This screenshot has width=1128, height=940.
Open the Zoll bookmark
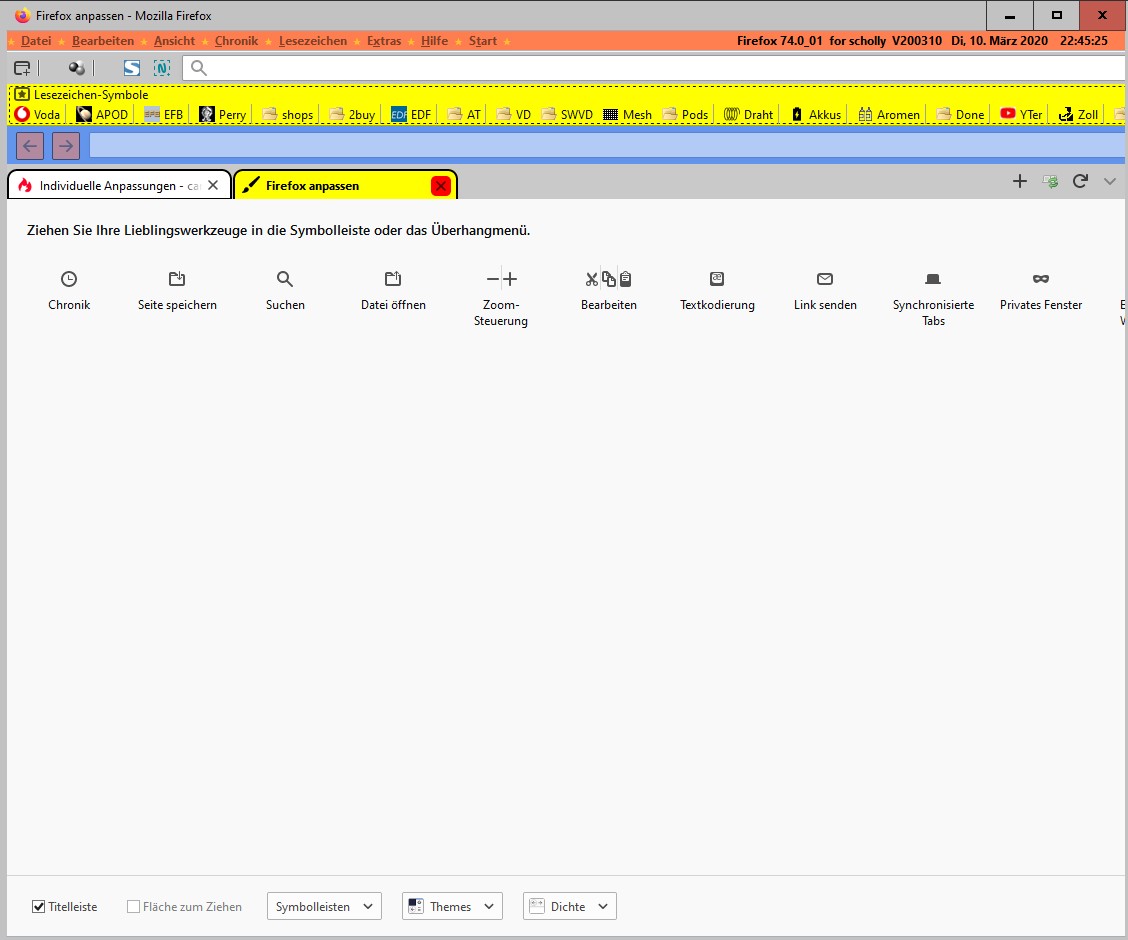(x=1078, y=114)
